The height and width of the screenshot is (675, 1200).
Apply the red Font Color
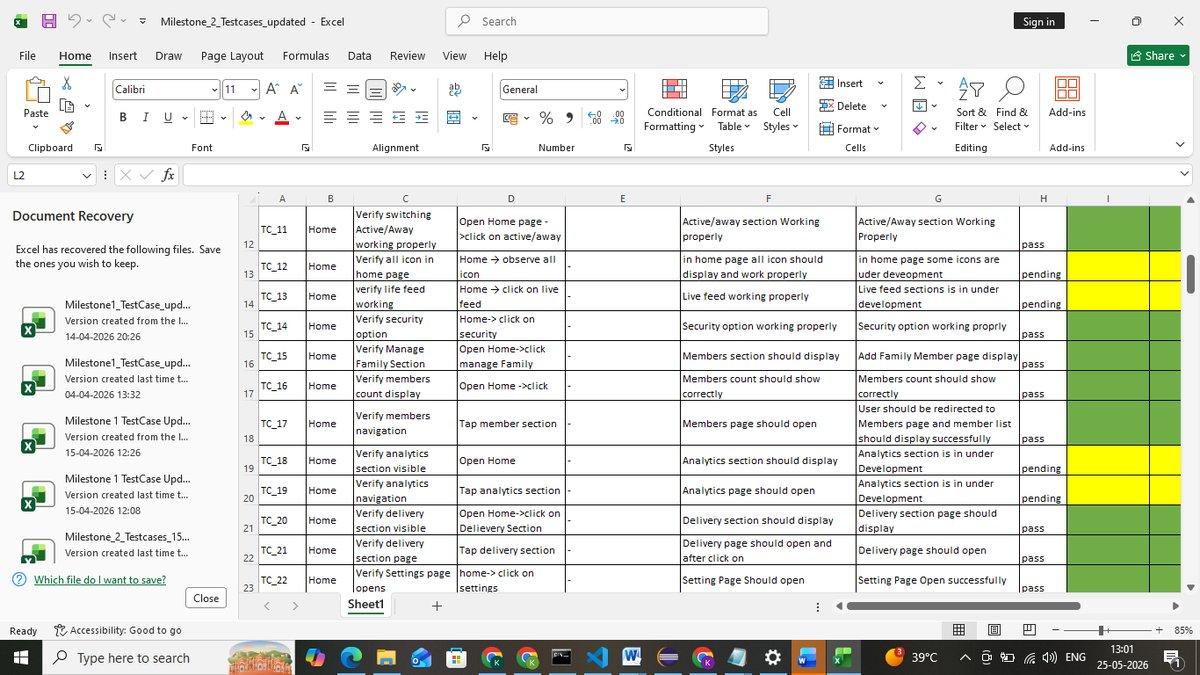[x=282, y=118]
